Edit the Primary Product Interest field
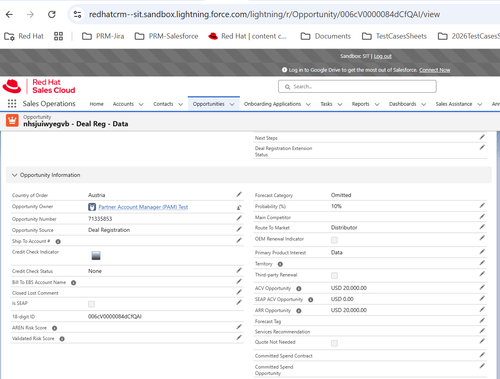This screenshot has width=500, height=379. click(x=482, y=252)
